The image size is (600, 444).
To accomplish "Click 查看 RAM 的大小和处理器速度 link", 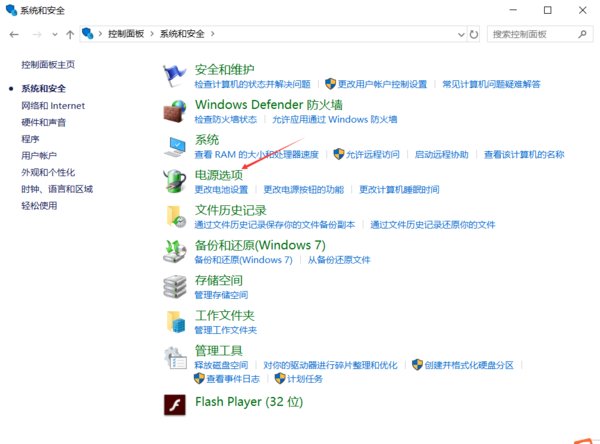I will click(256, 154).
